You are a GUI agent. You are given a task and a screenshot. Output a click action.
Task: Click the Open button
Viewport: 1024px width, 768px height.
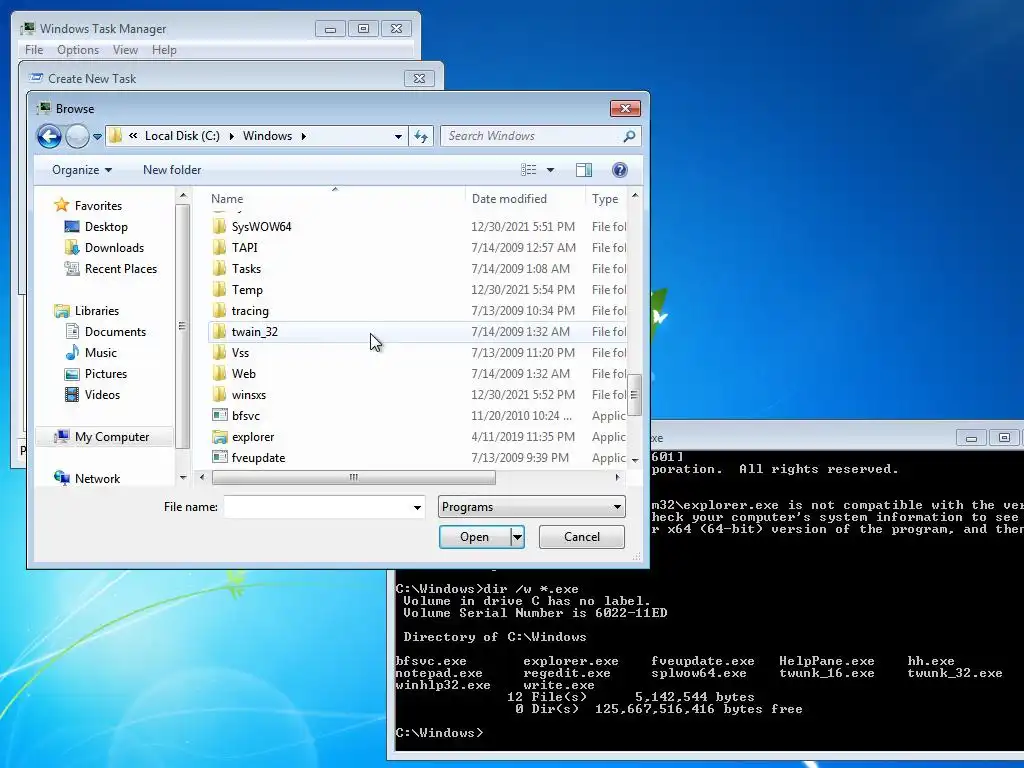(x=475, y=537)
